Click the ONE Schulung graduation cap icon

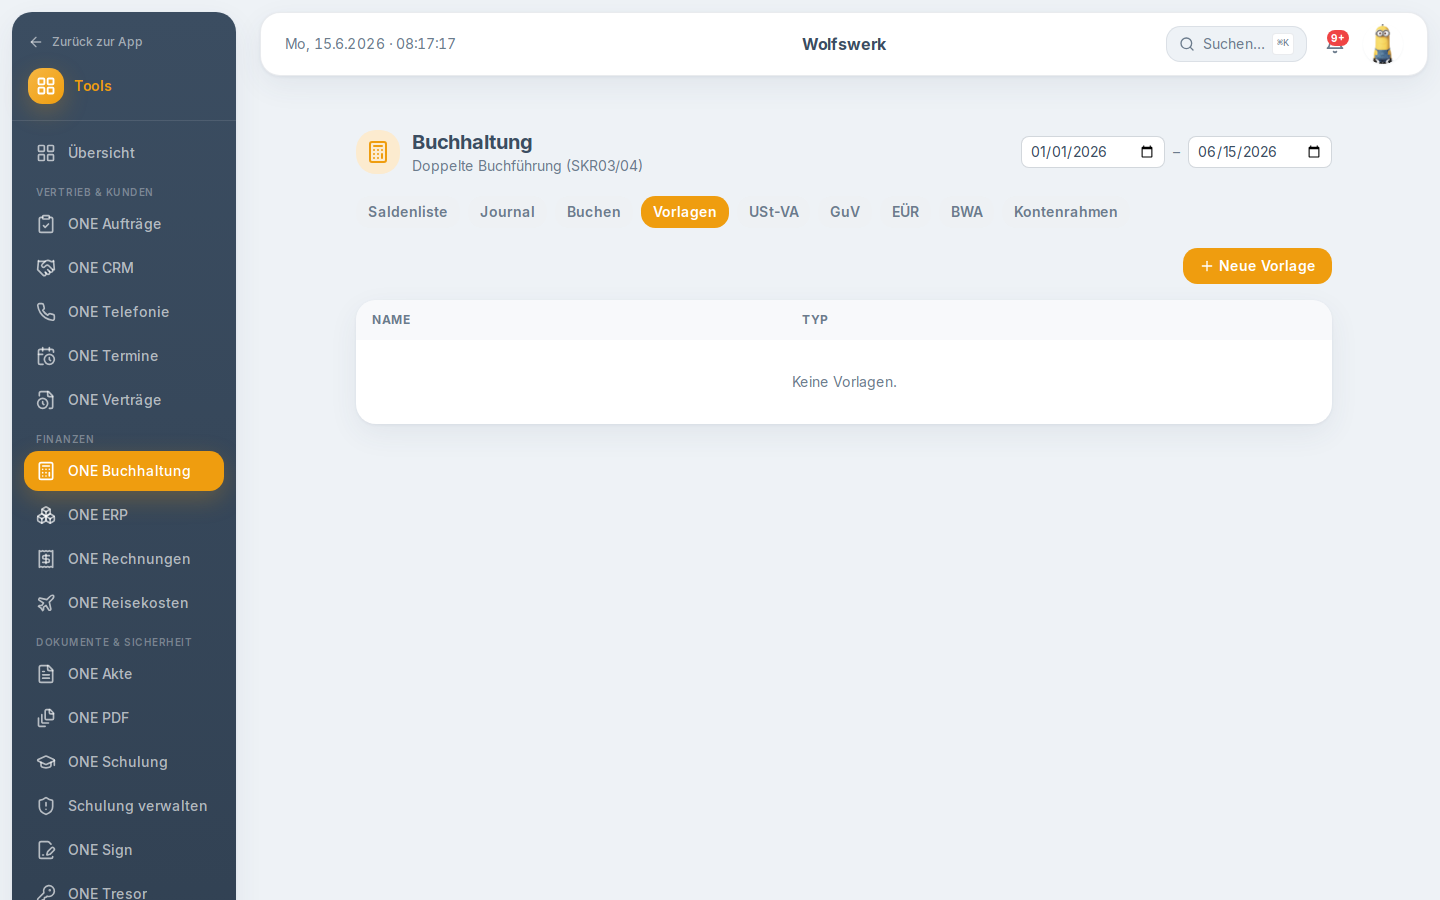(x=46, y=762)
